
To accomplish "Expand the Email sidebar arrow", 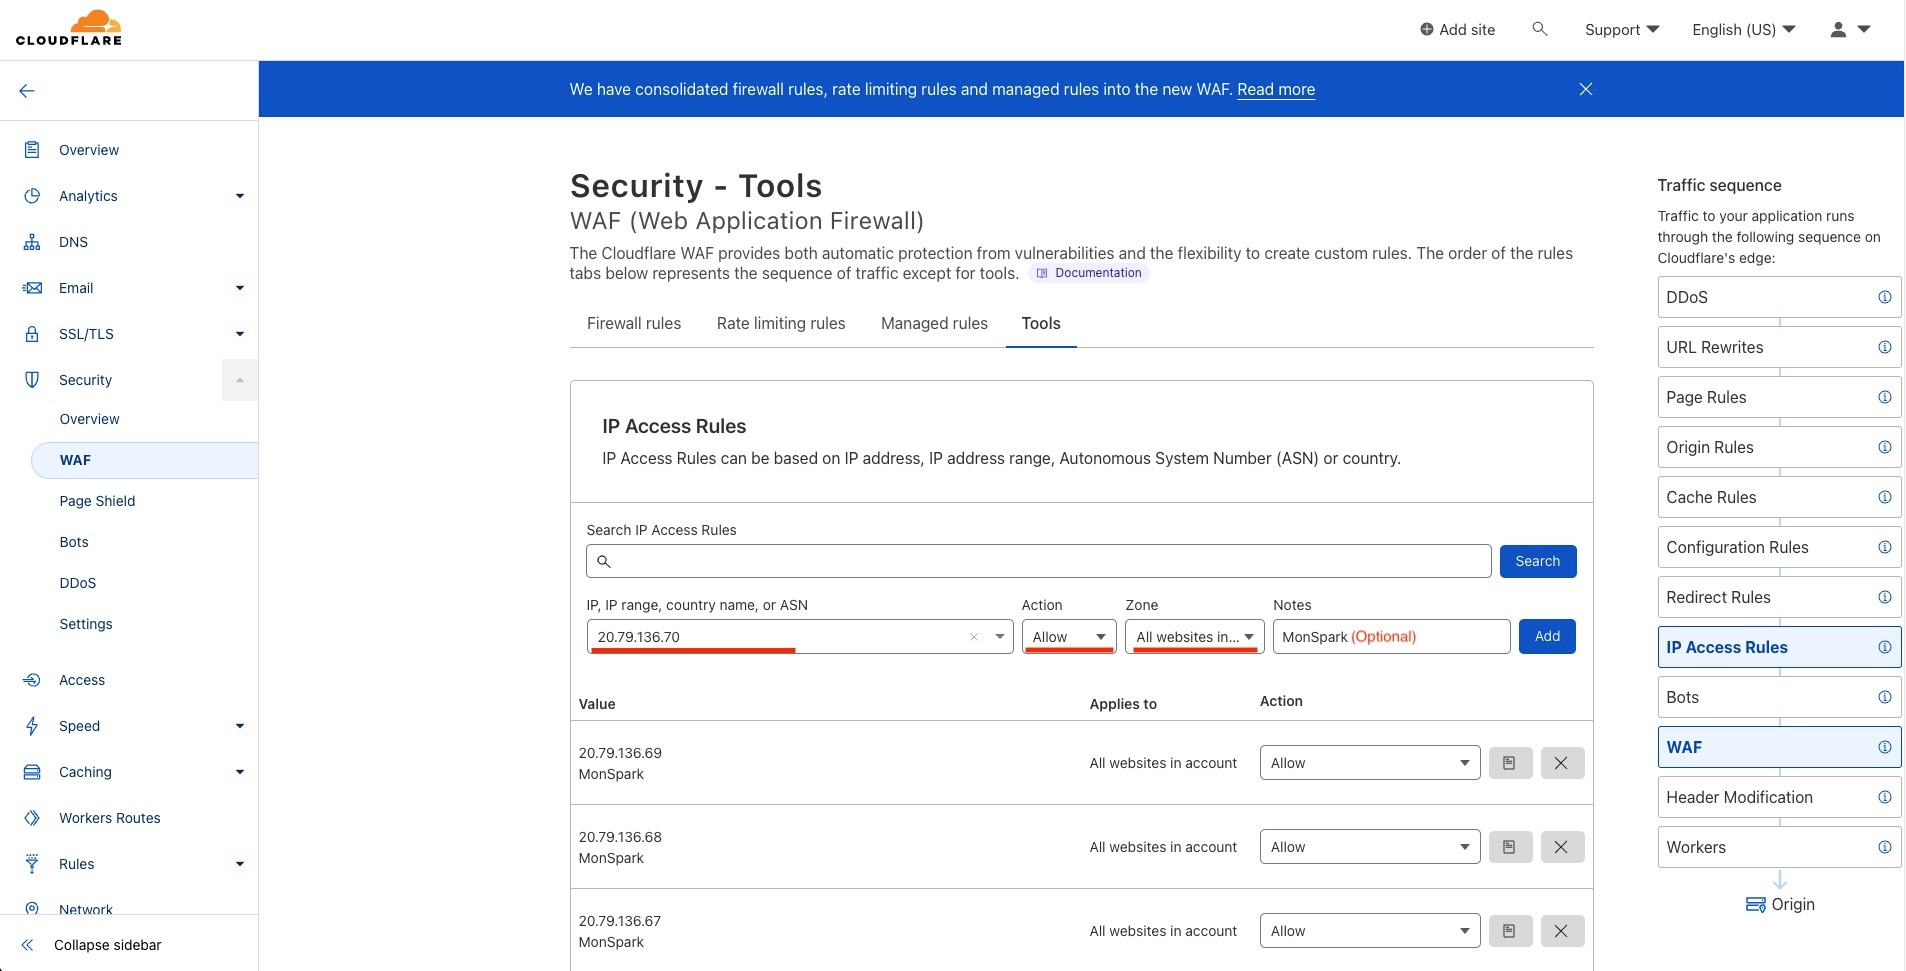I will pos(240,288).
